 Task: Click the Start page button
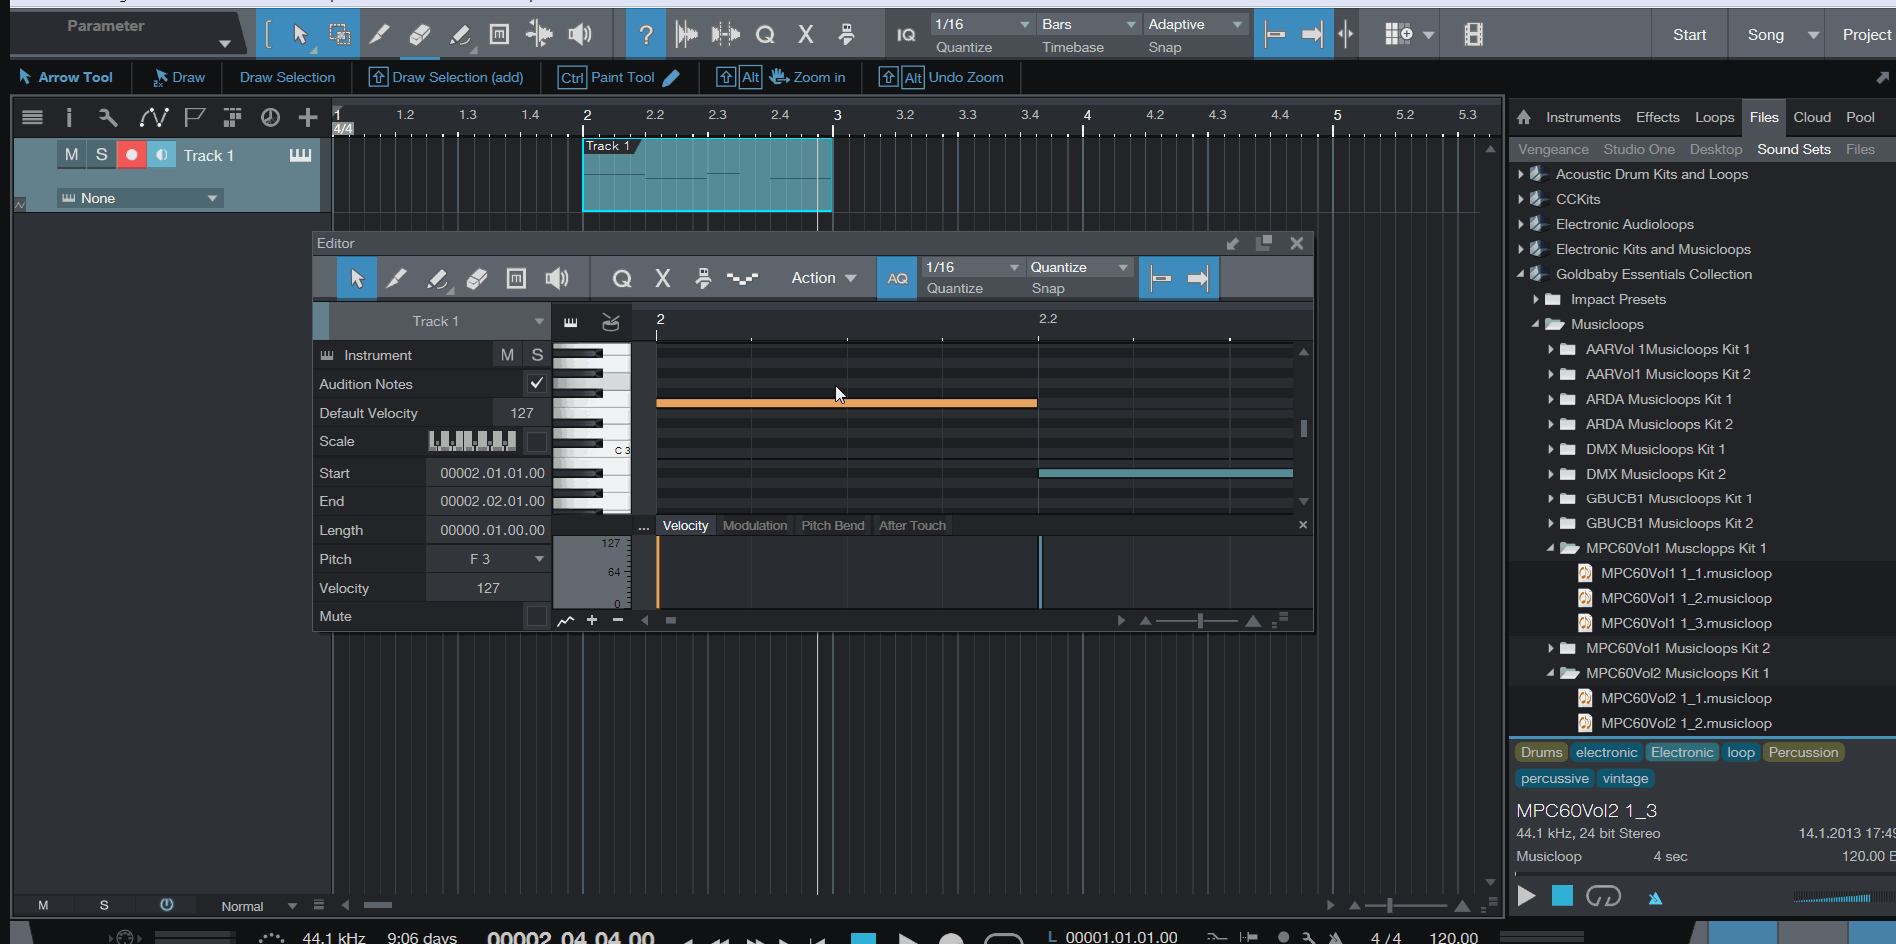click(1689, 35)
